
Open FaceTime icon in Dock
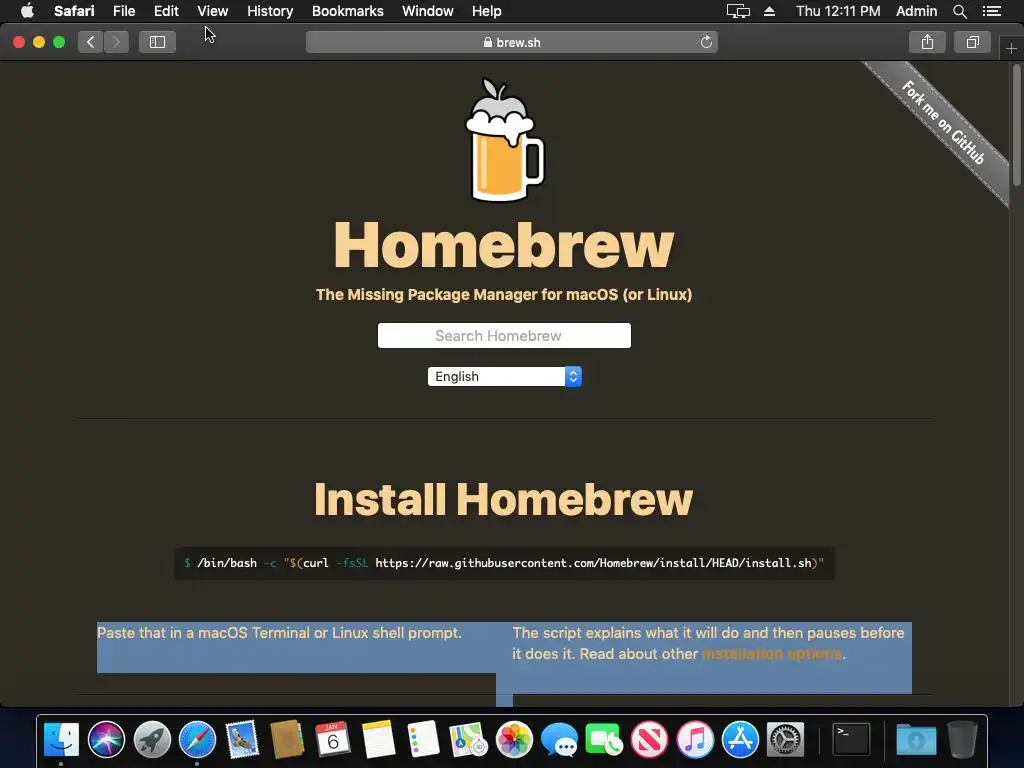coord(604,740)
